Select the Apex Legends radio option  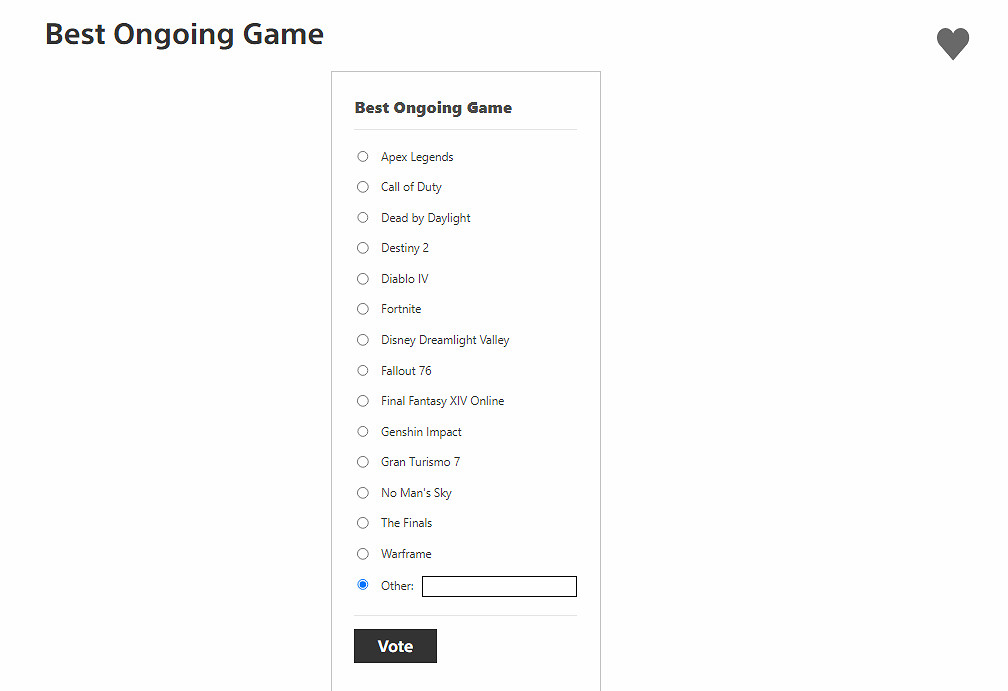[363, 156]
